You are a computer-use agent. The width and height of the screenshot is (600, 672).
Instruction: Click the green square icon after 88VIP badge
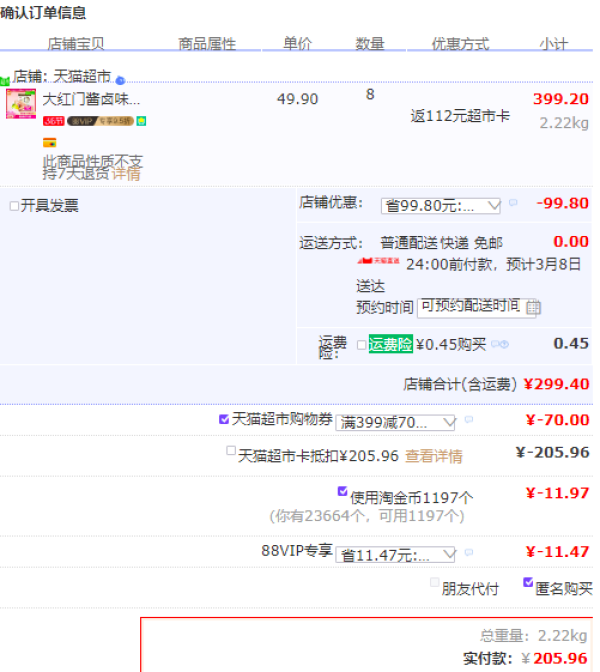click(141, 121)
